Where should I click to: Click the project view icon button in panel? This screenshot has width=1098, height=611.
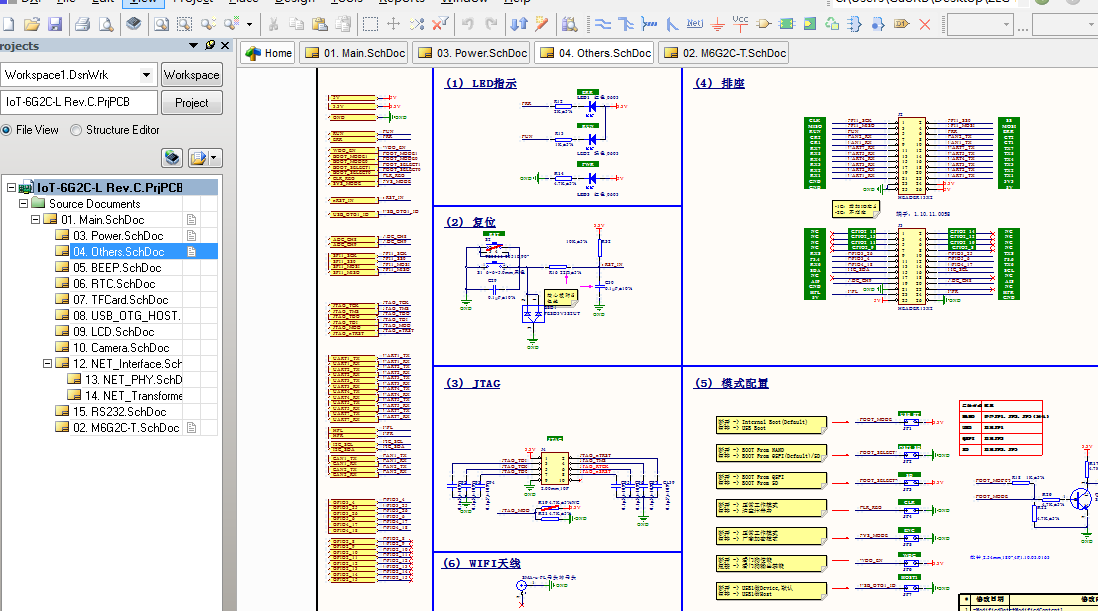(172, 158)
